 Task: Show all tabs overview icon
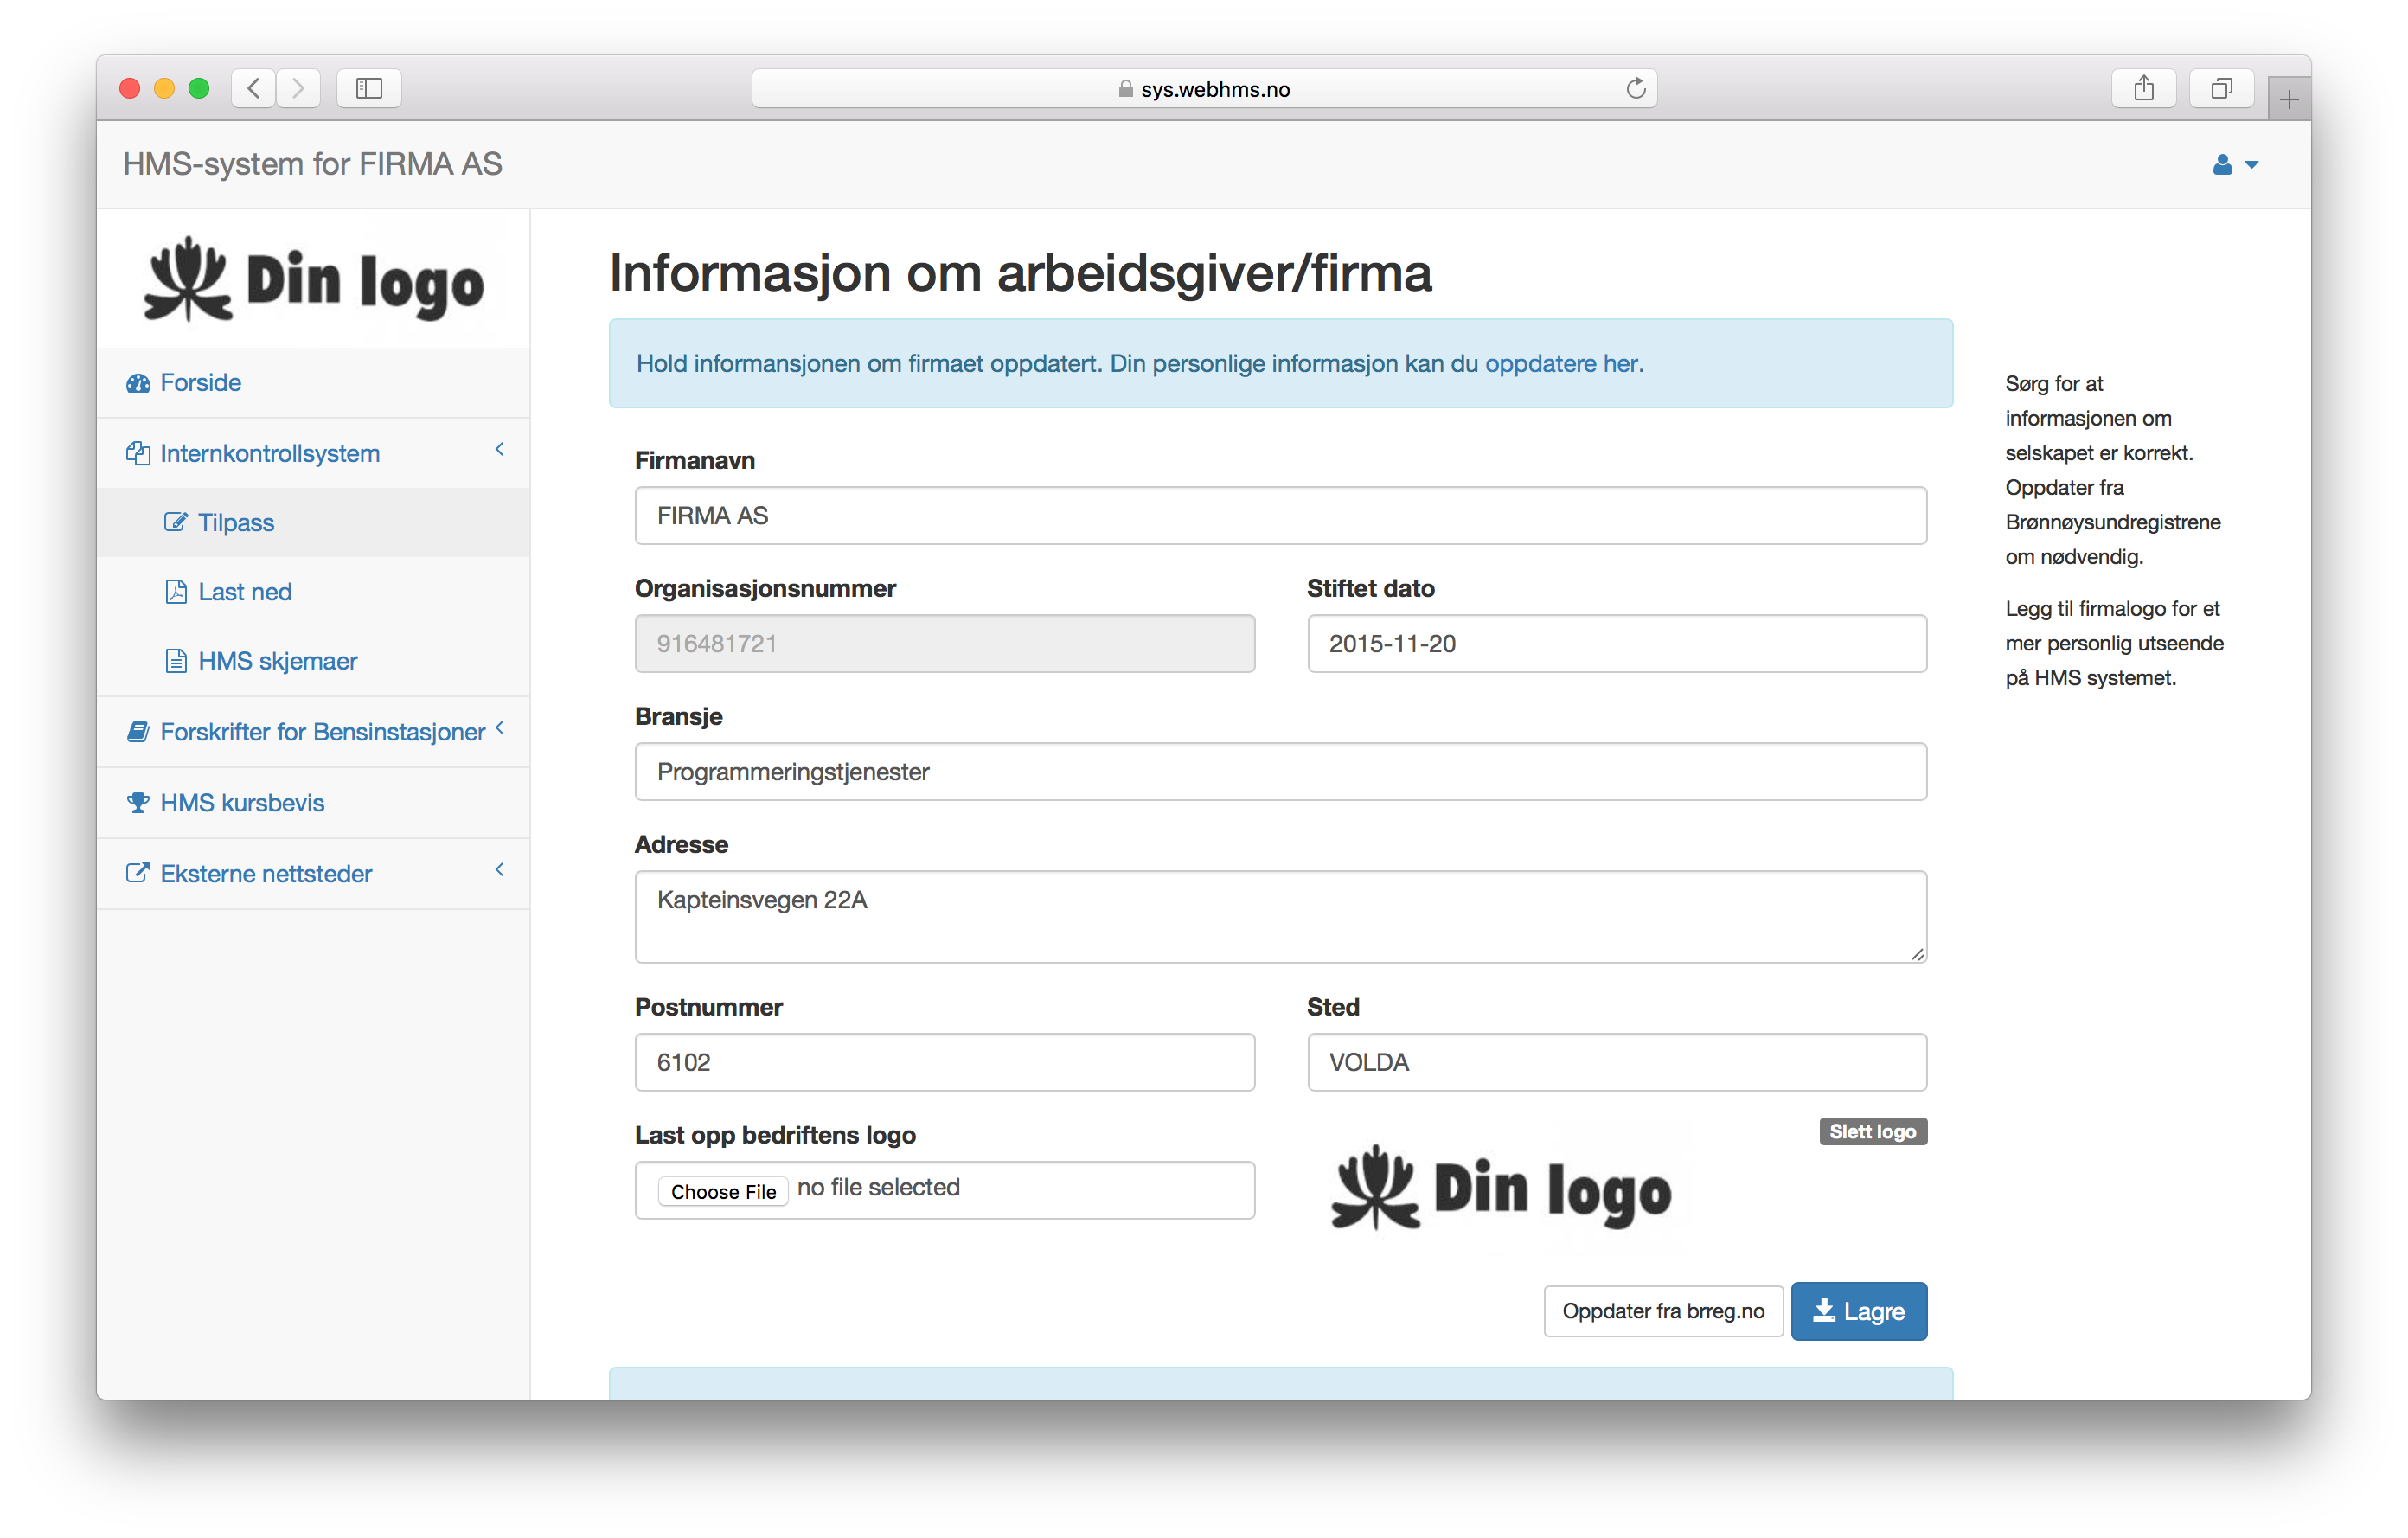click(2221, 89)
